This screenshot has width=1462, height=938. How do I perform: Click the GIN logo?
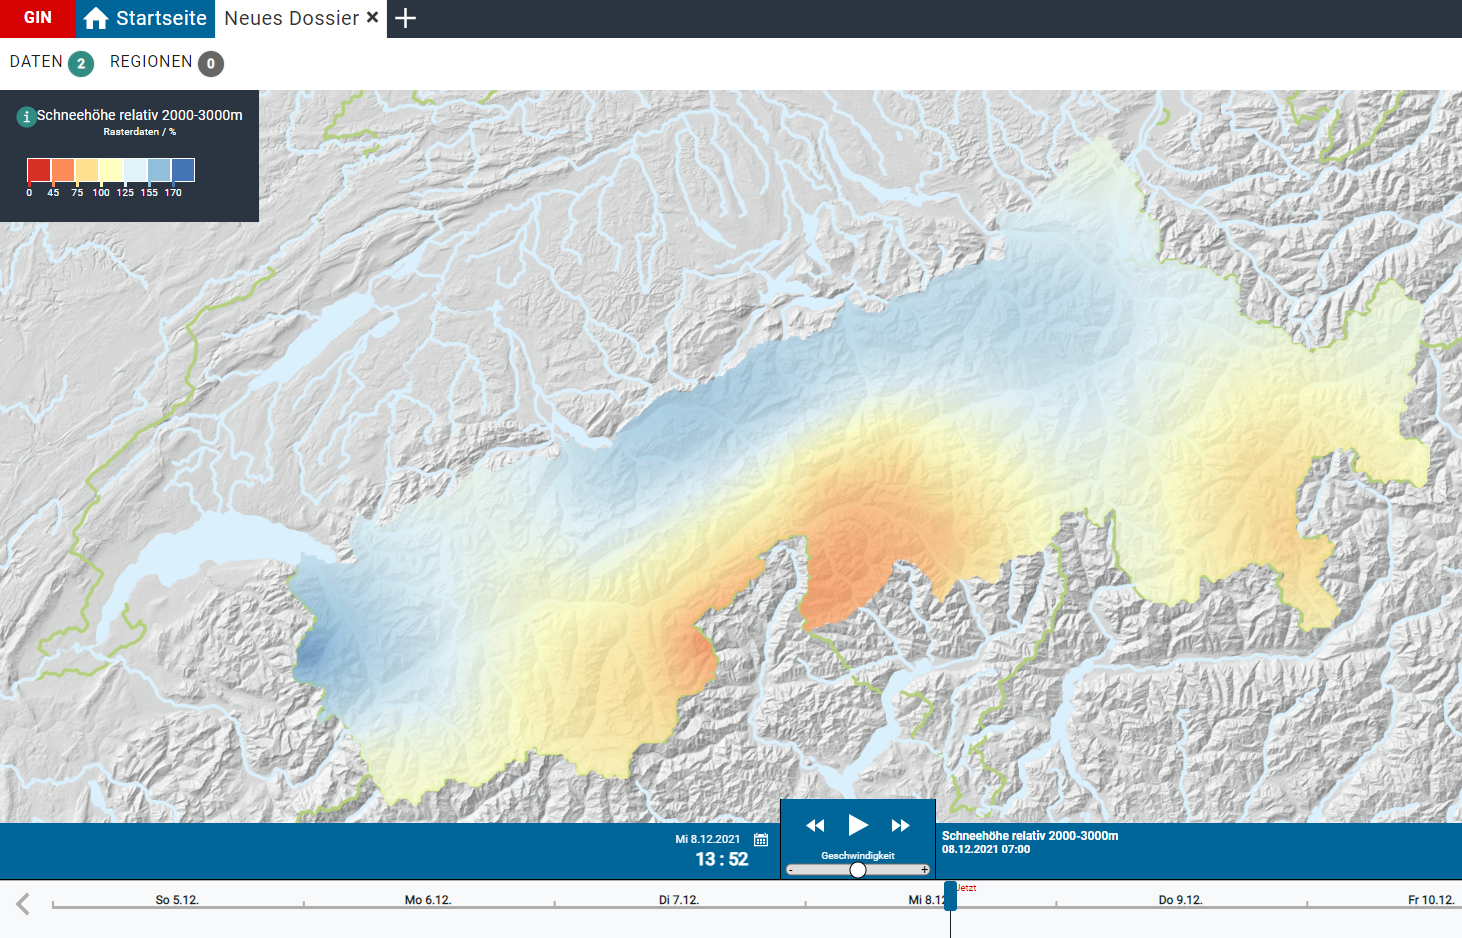click(x=37, y=18)
